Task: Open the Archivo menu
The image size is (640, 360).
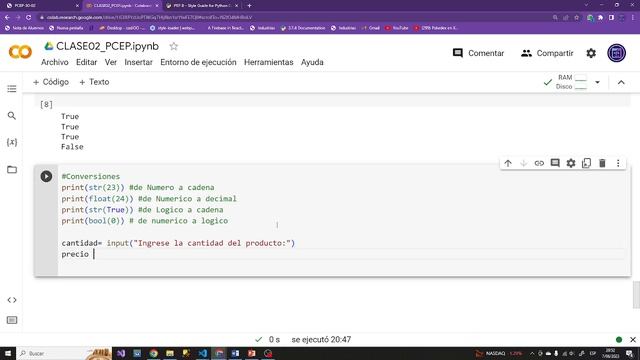Action: tap(55, 62)
